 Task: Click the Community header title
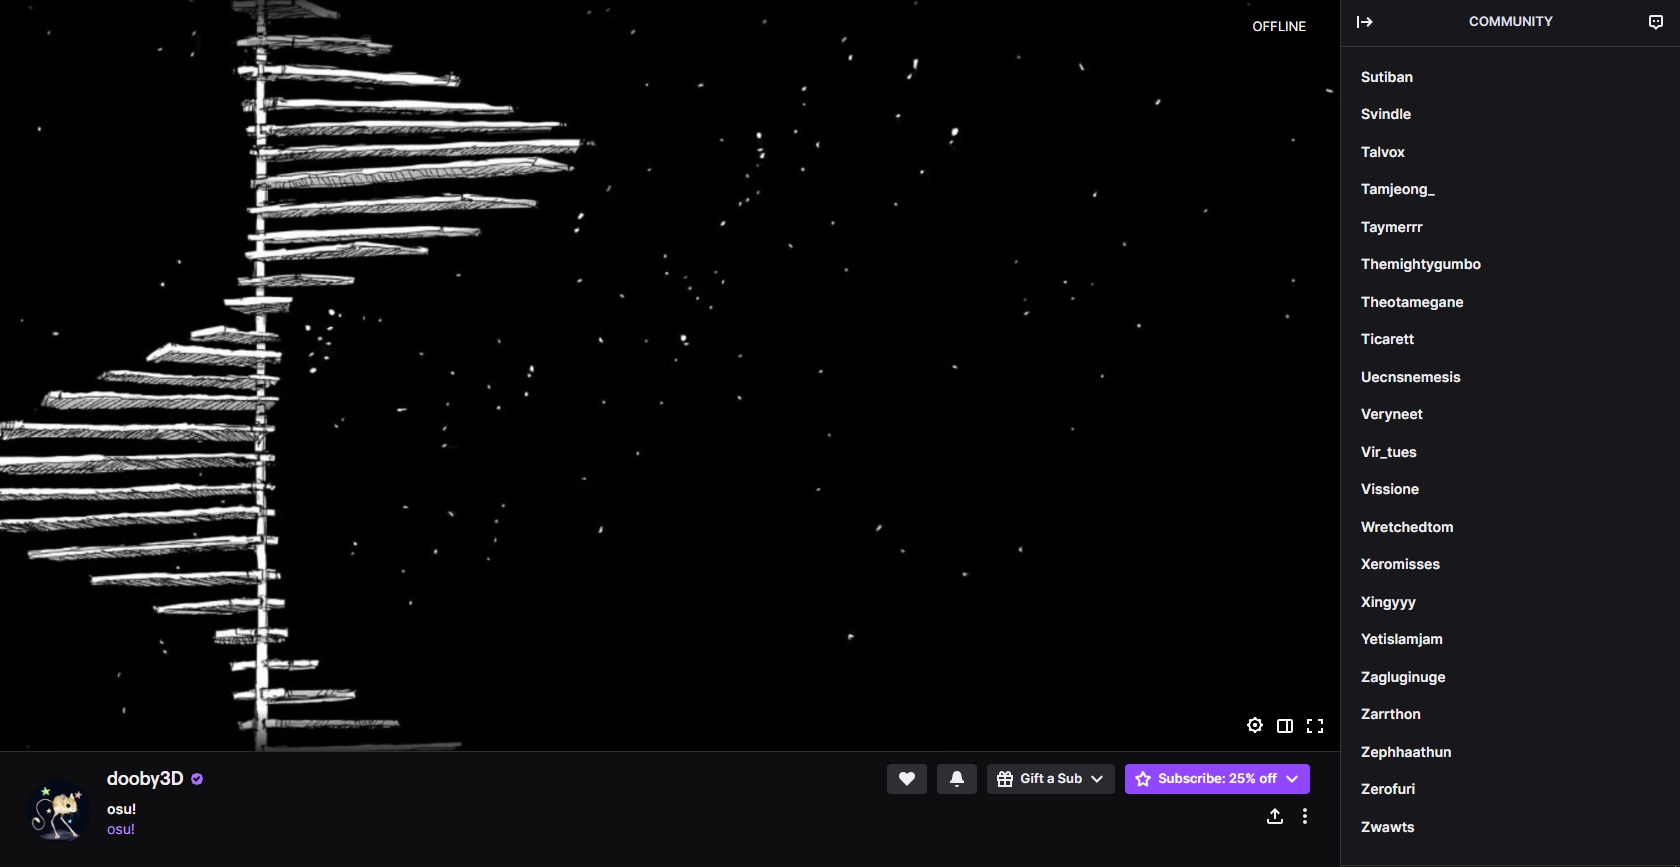[x=1510, y=21]
